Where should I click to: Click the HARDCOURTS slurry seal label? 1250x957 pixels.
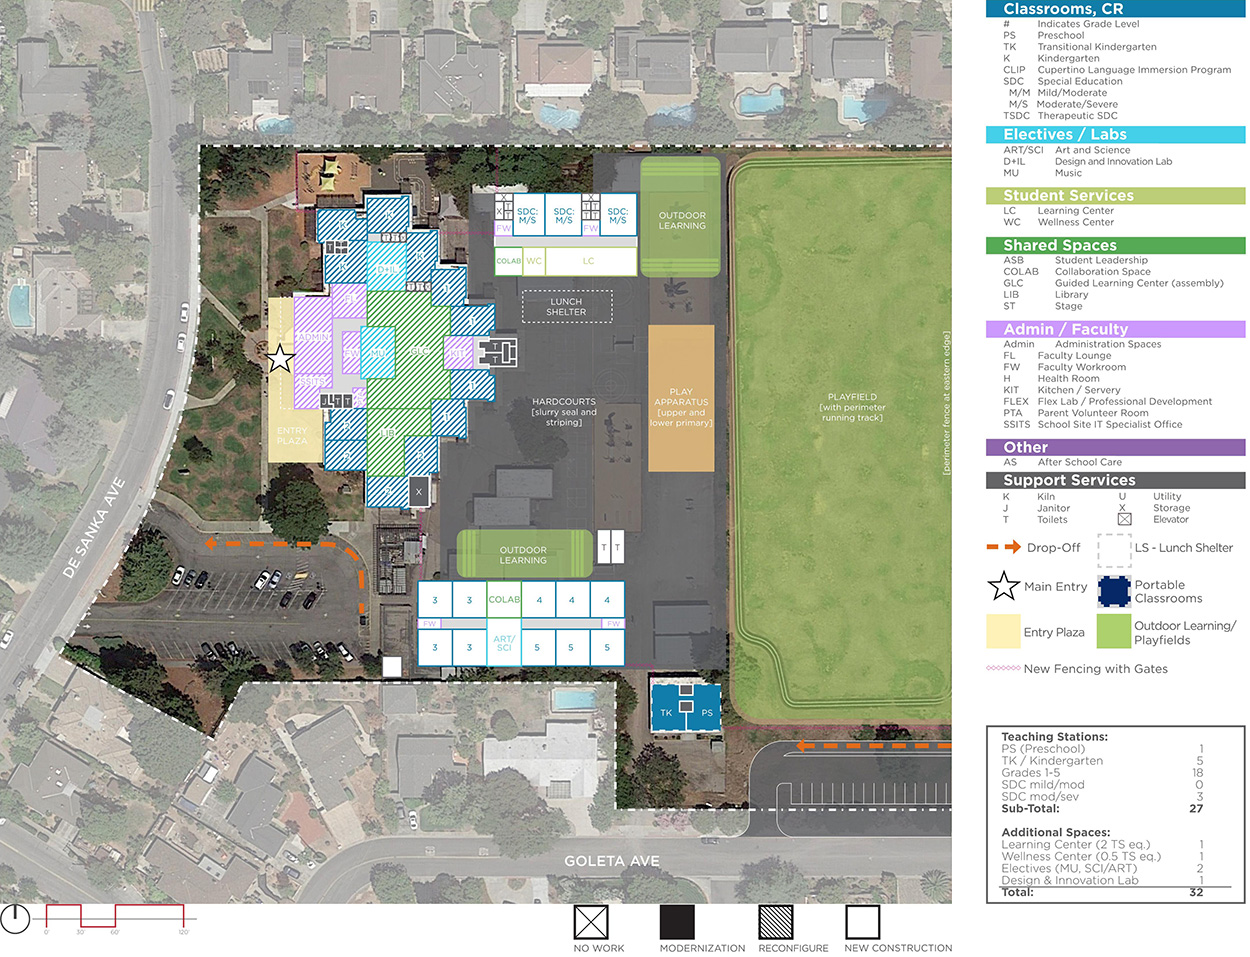click(x=564, y=412)
